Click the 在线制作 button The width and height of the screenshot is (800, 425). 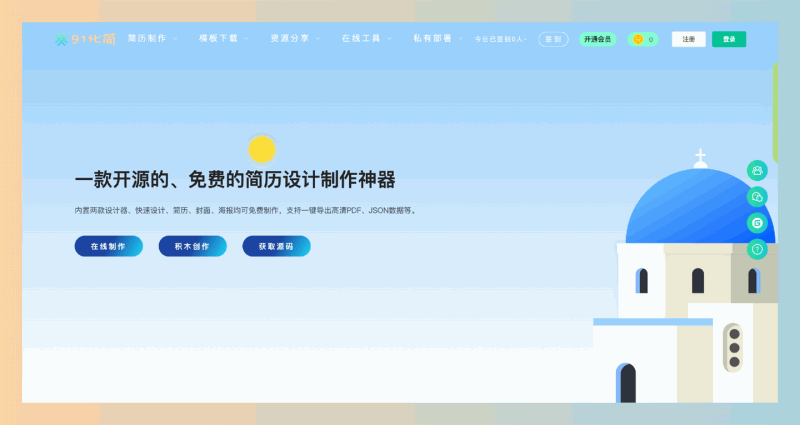(109, 246)
